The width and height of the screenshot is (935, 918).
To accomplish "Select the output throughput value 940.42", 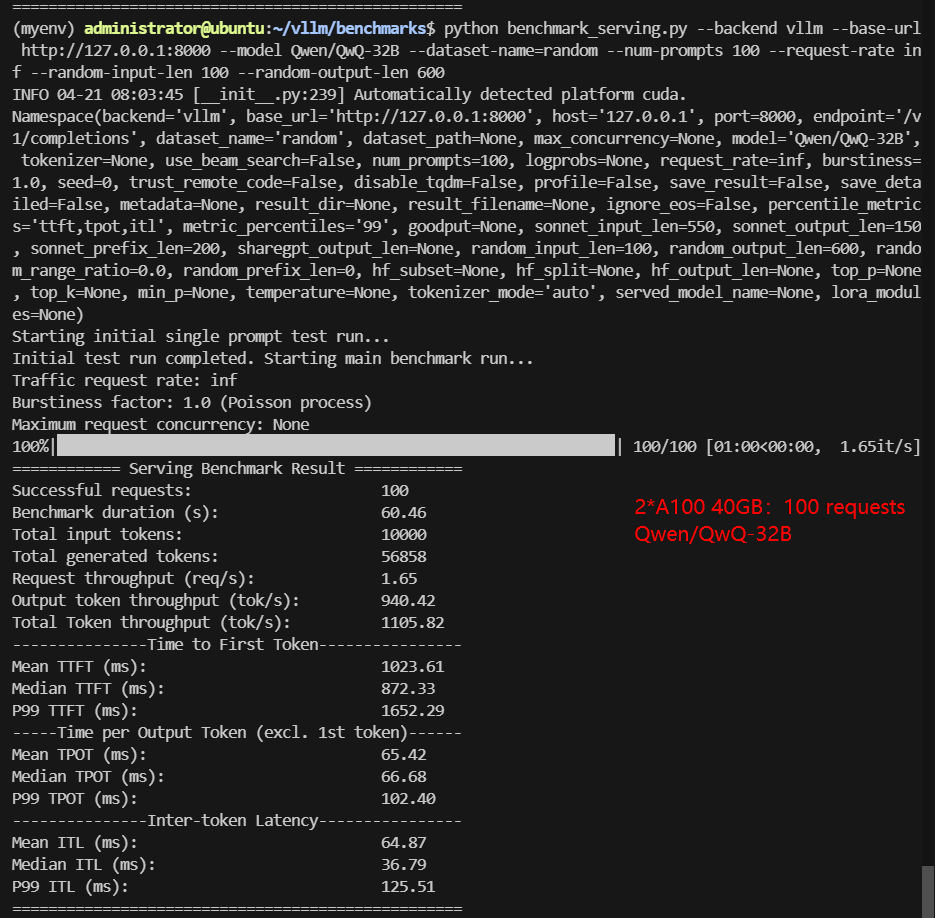I will click(408, 601).
